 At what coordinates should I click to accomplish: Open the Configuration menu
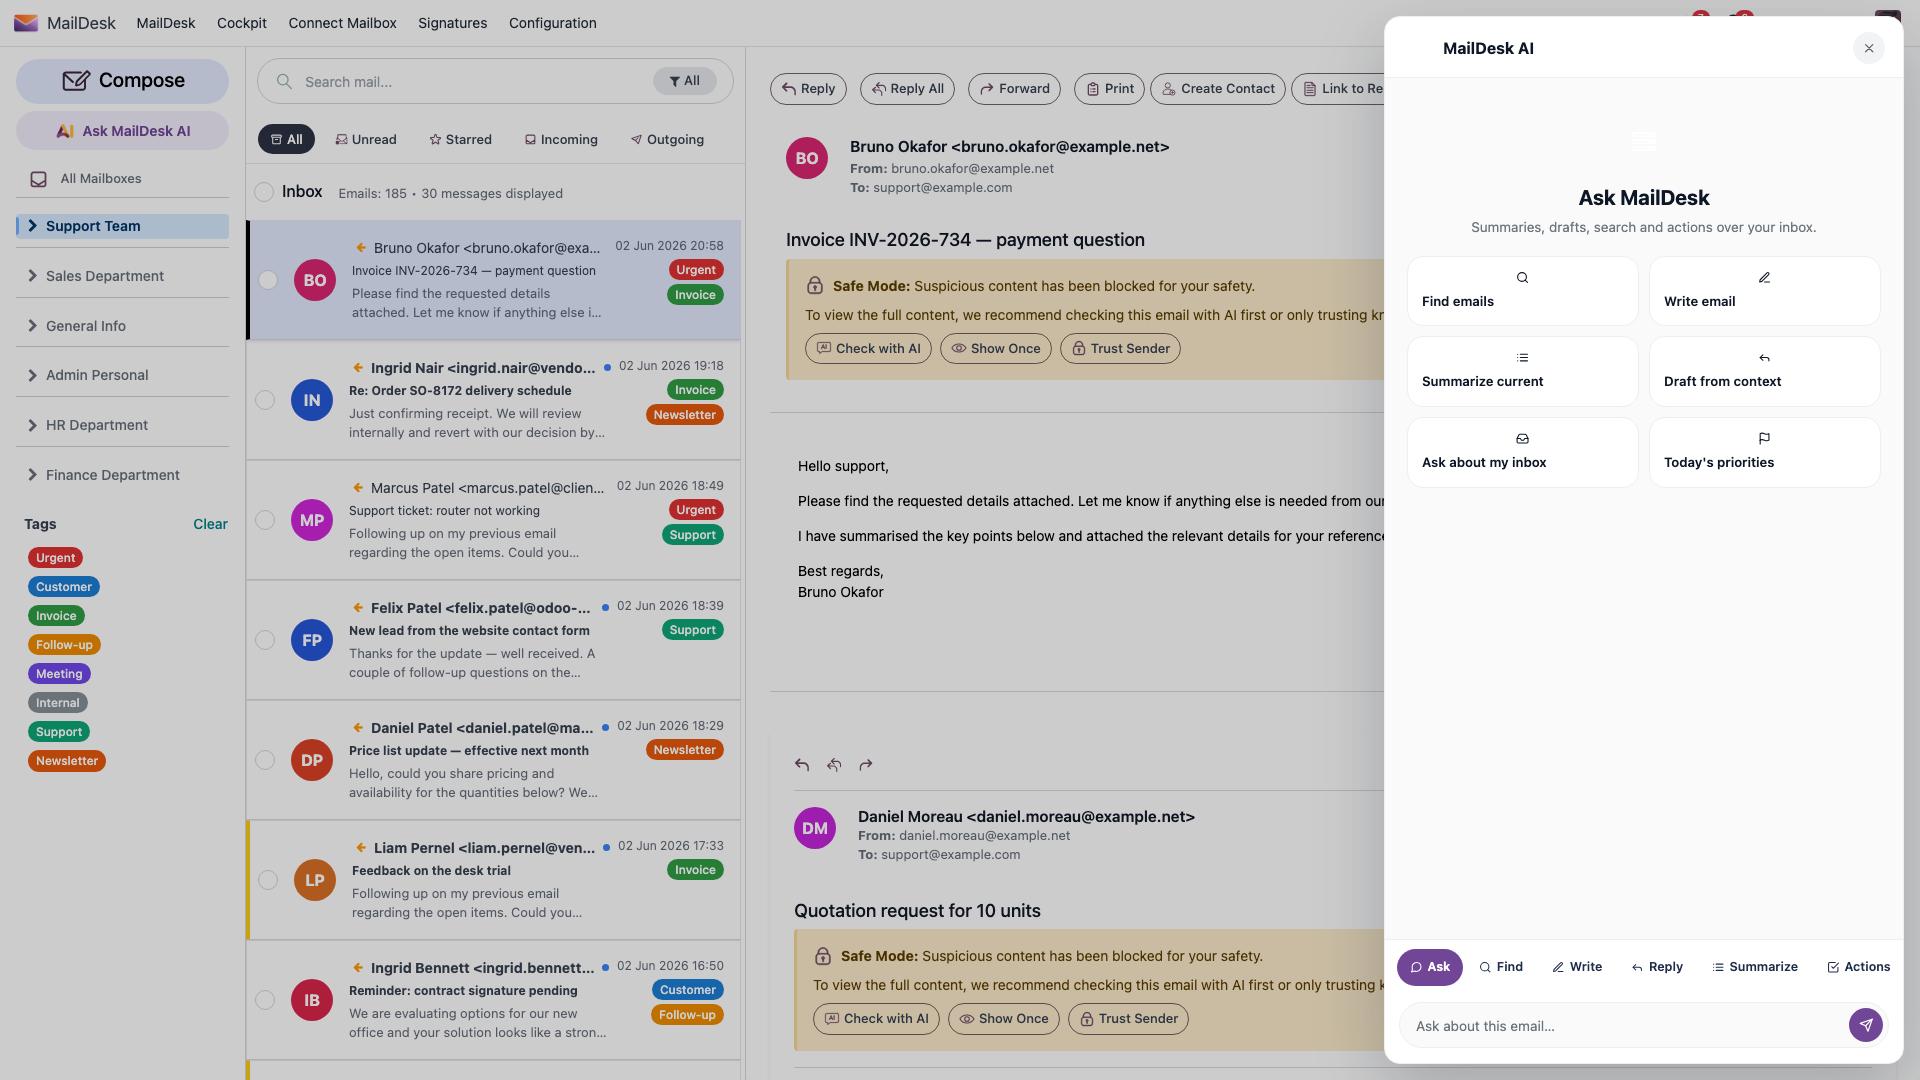coord(553,23)
